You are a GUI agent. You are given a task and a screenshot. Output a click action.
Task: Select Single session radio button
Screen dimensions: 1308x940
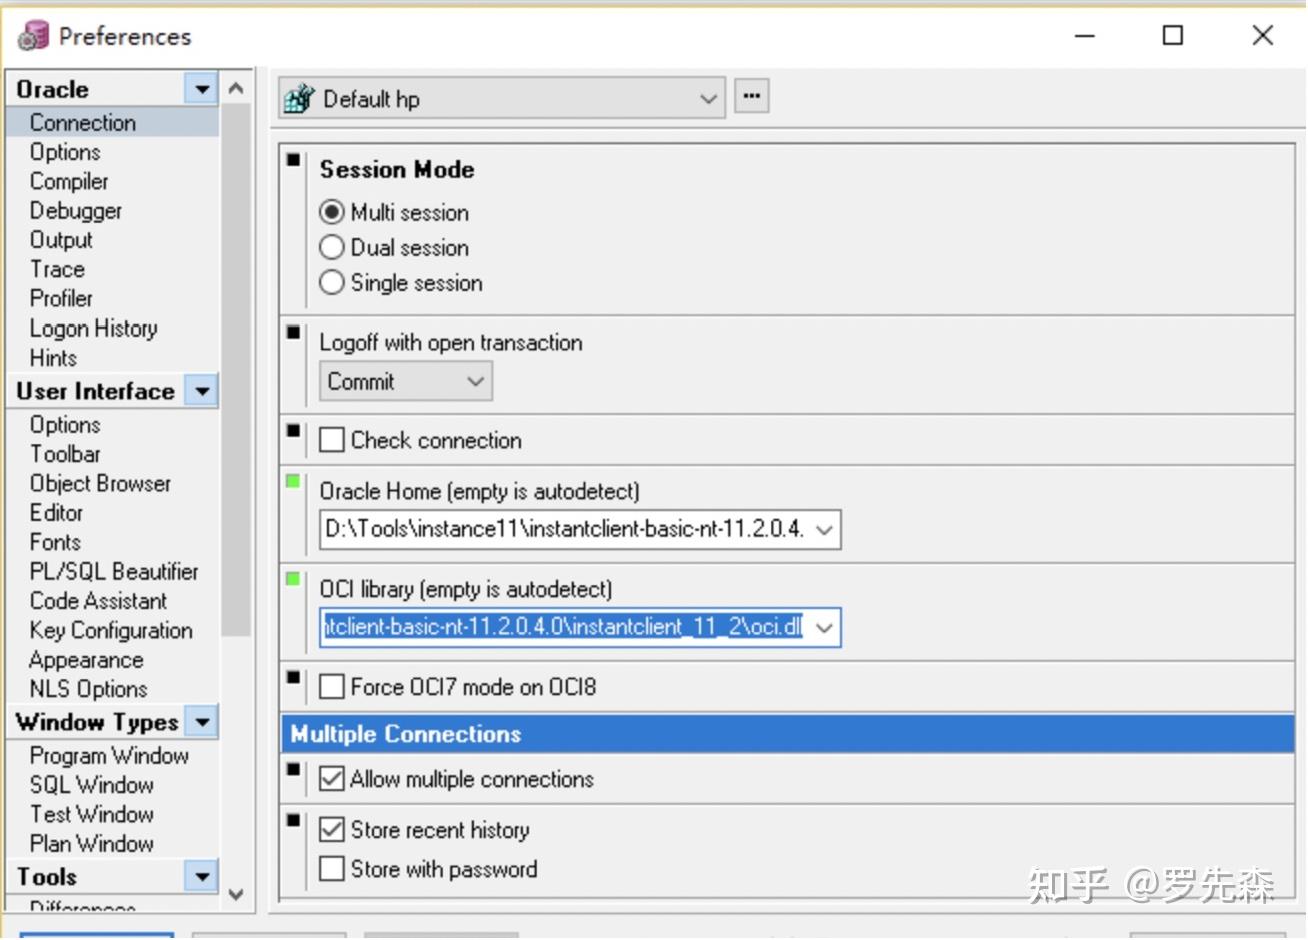[x=332, y=283]
